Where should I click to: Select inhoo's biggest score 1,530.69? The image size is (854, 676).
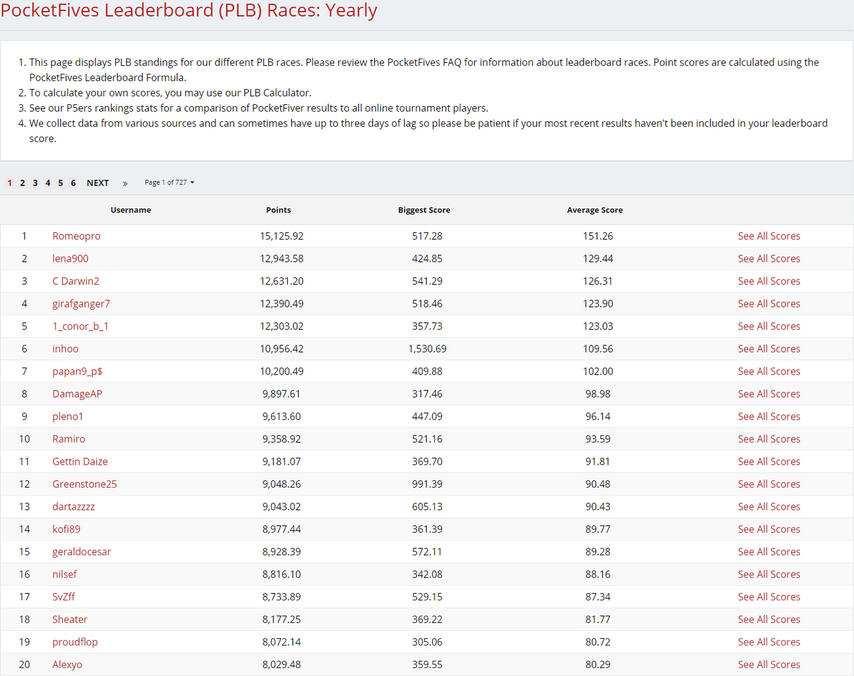pyautogui.click(x=428, y=349)
